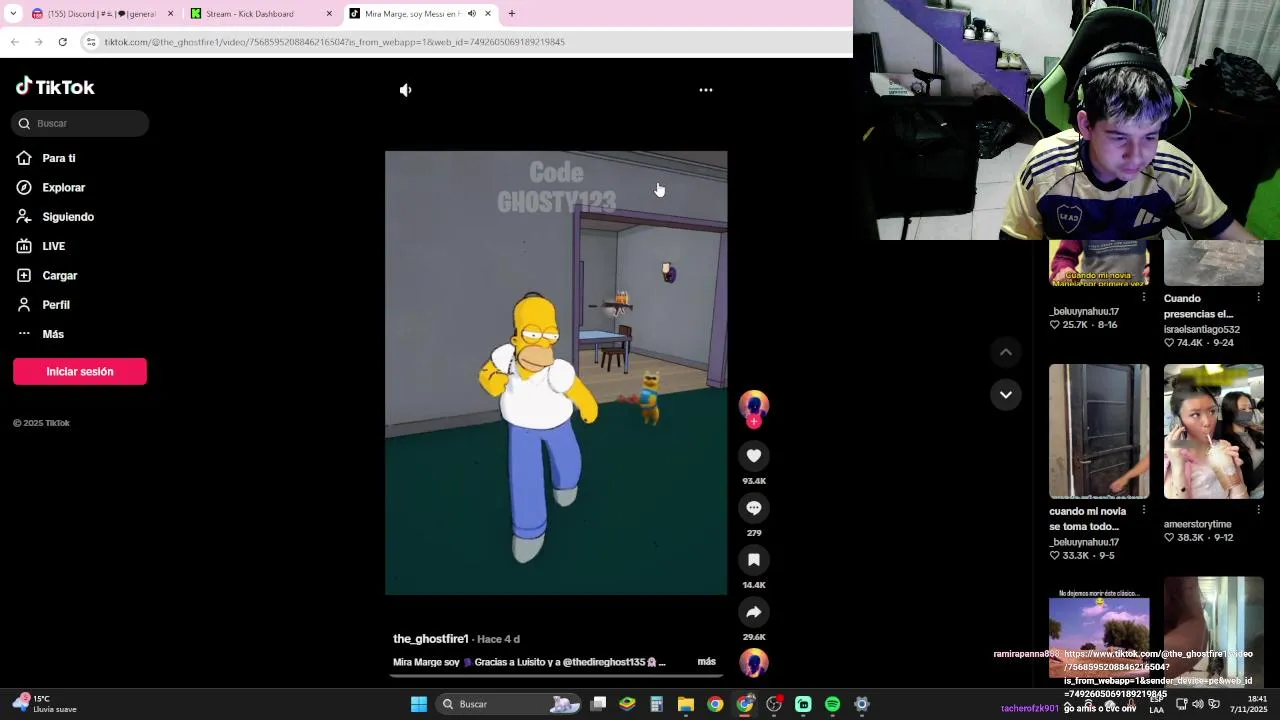The width and height of the screenshot is (1280, 720).
Task: Open a new browser tab
Action: tap(511, 14)
